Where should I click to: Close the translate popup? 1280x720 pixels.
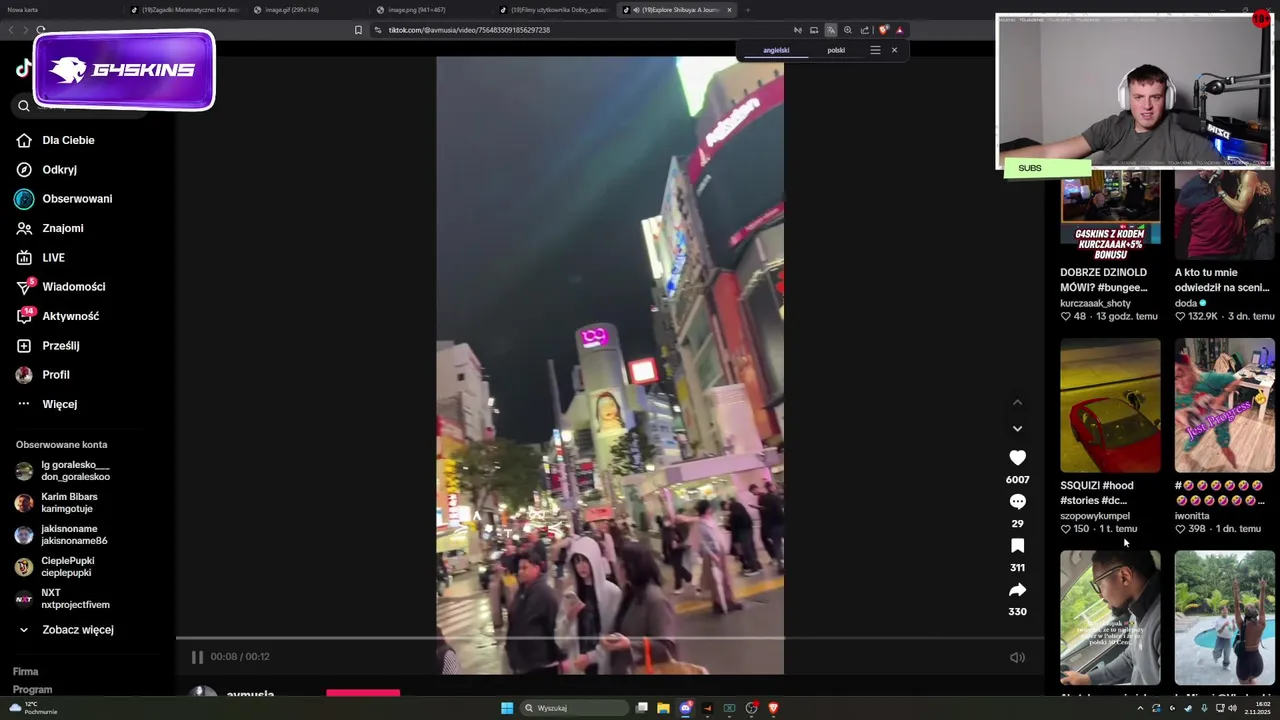point(894,50)
